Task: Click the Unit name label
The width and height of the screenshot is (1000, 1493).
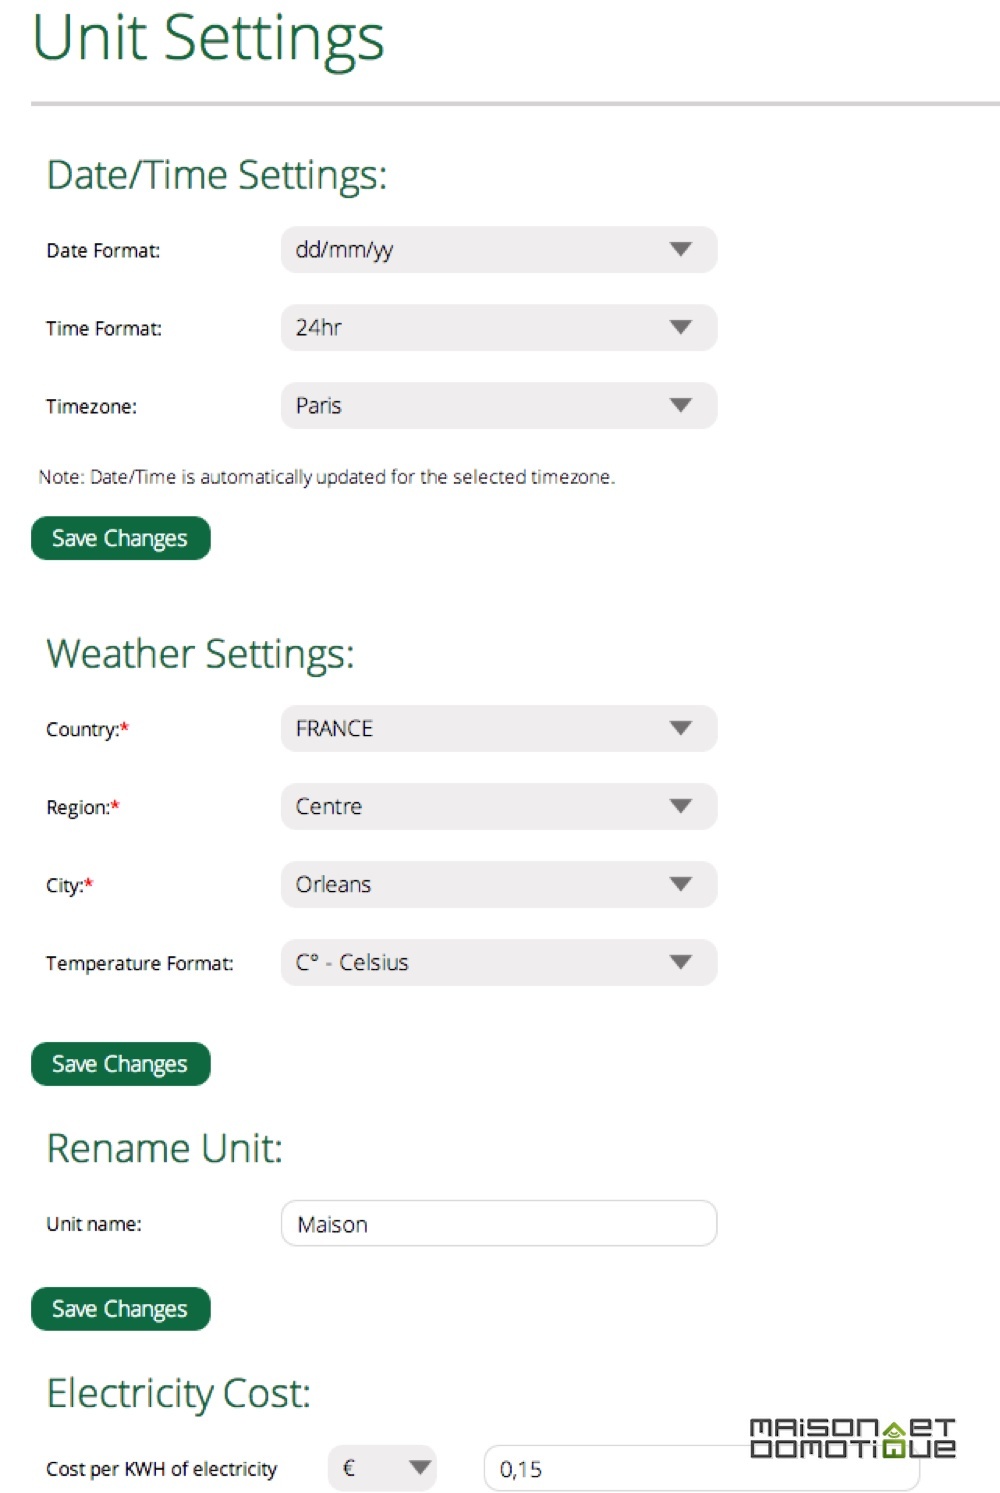Action: (x=94, y=1224)
